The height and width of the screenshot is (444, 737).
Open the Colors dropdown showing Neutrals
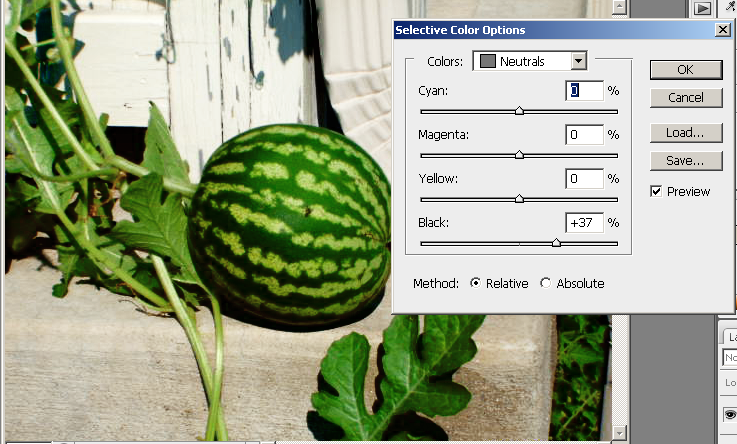[x=578, y=61]
